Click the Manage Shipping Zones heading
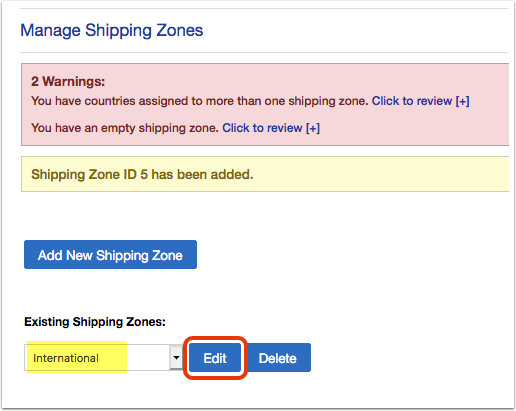Viewport: 516px width, 411px height. coord(112,30)
